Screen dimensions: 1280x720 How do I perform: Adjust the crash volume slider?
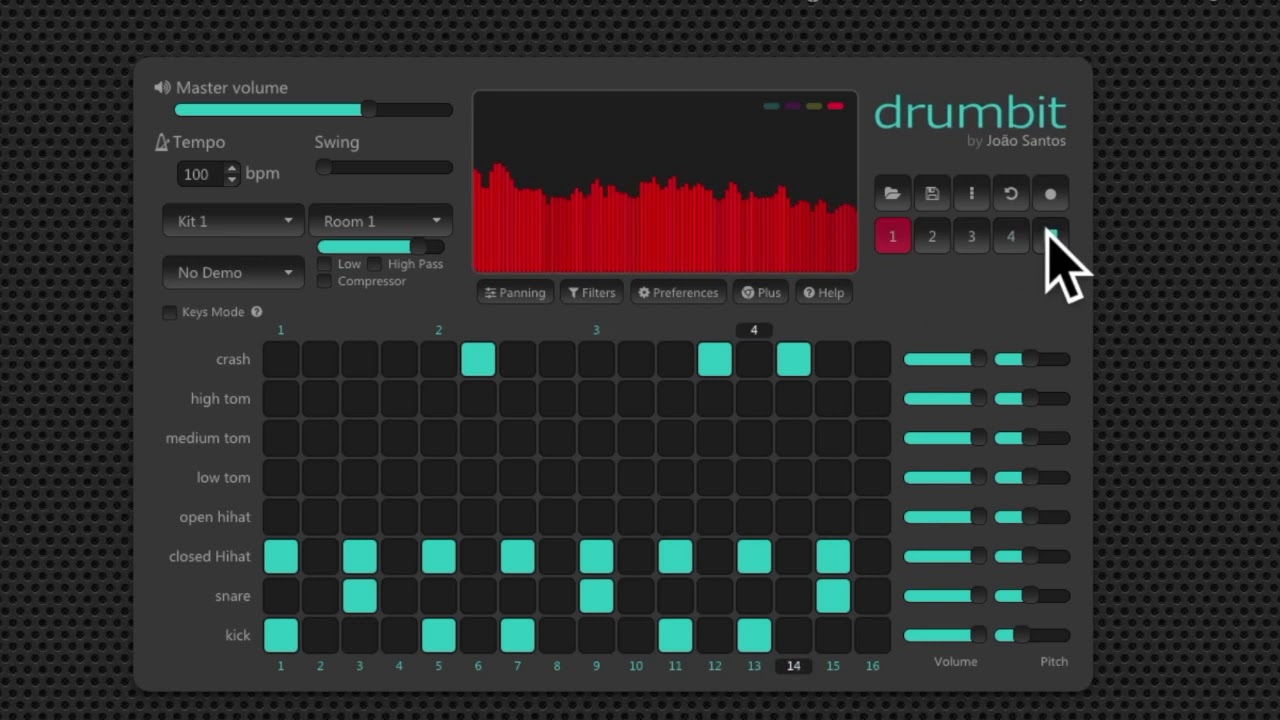click(945, 359)
